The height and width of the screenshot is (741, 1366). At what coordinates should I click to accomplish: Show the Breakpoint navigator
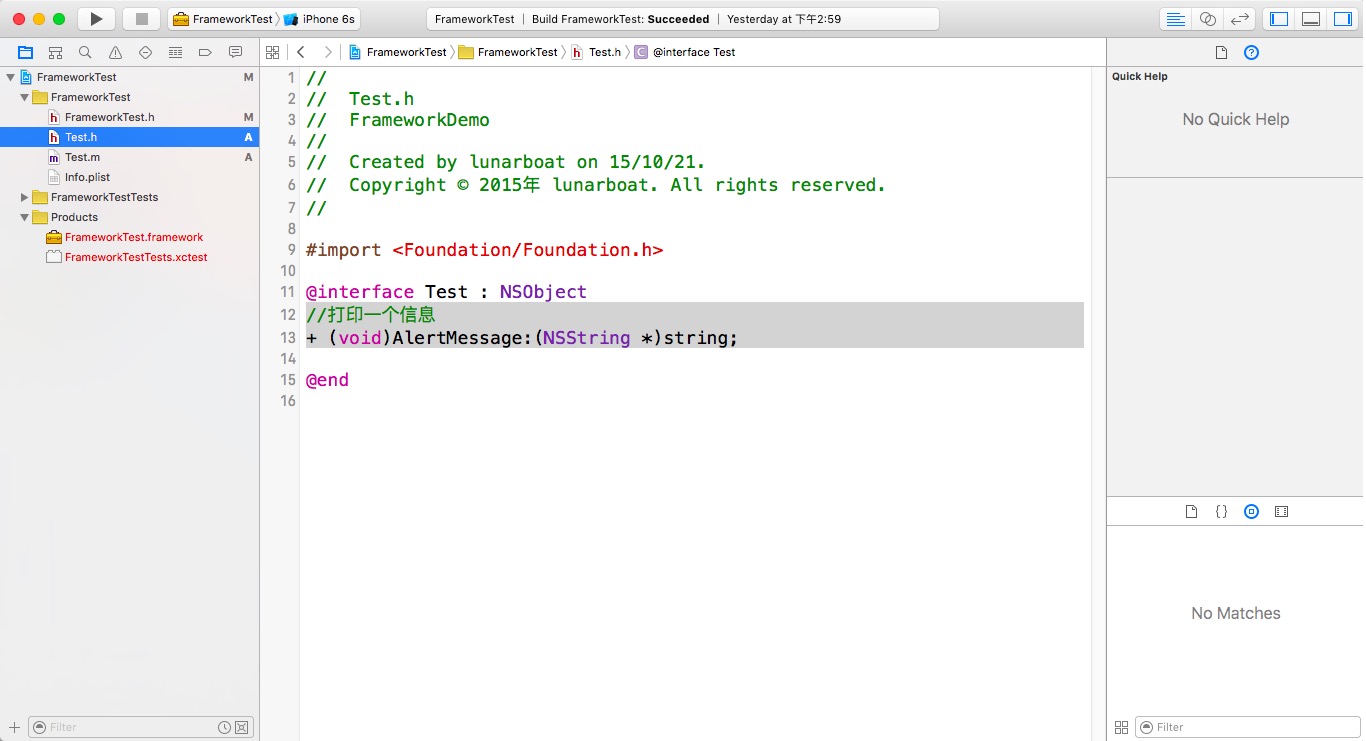point(205,52)
